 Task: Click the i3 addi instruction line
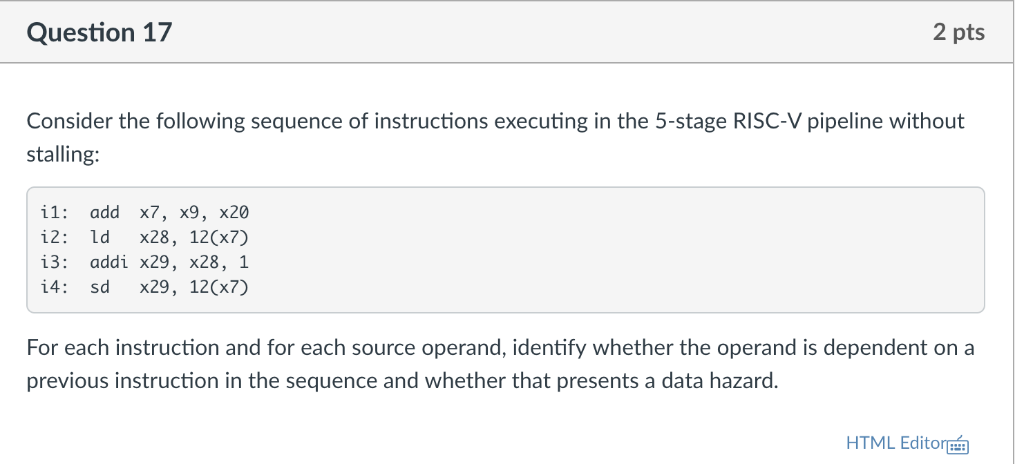click(x=145, y=262)
